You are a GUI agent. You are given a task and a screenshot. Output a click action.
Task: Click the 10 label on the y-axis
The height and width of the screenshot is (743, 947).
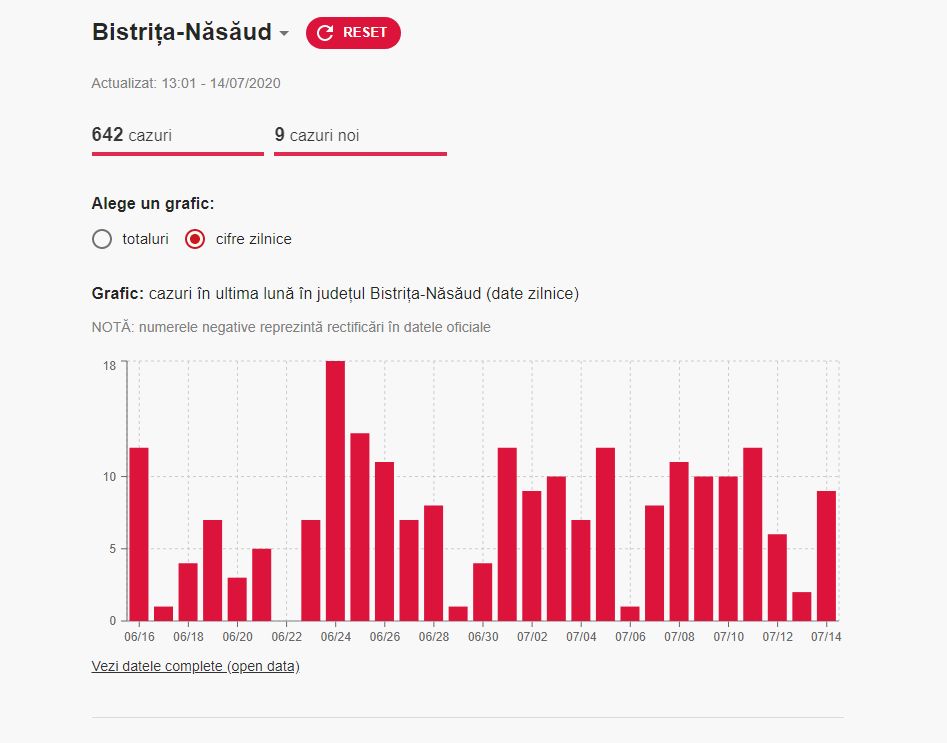click(x=109, y=477)
